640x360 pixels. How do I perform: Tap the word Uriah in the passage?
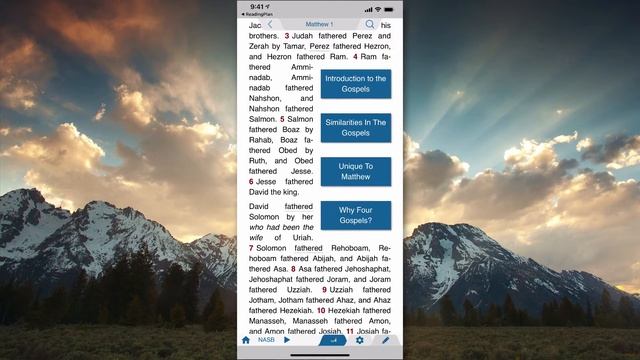(x=302, y=238)
